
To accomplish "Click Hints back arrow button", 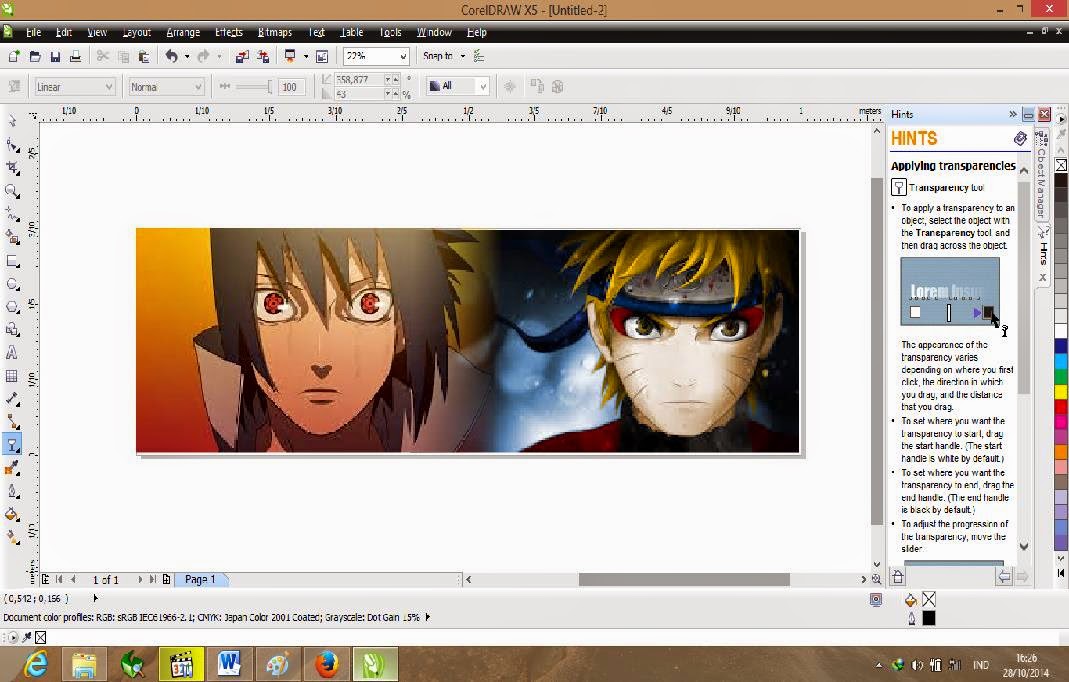I will point(1004,577).
